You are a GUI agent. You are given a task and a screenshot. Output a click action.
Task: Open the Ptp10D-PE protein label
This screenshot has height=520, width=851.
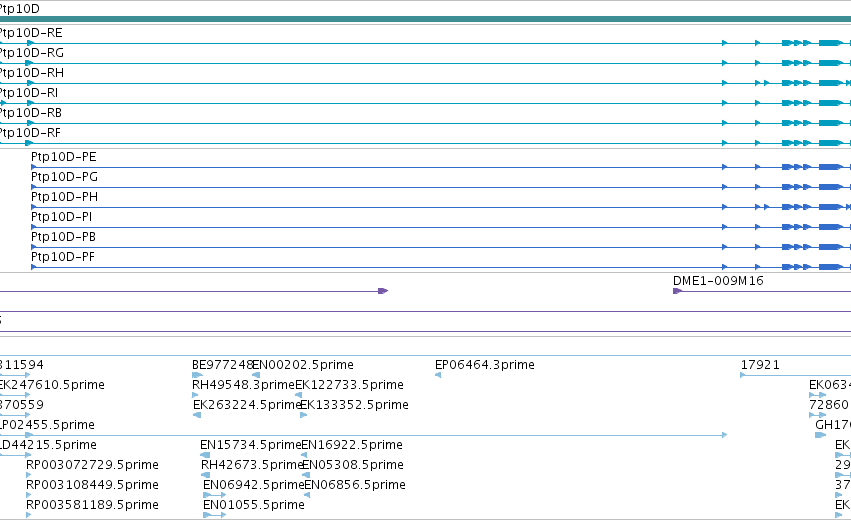pos(63,157)
